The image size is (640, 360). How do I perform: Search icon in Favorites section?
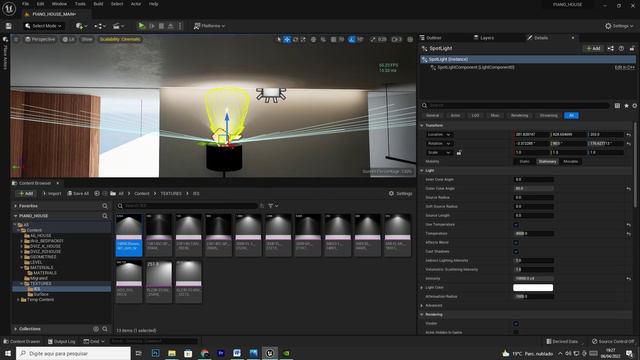click(105, 206)
